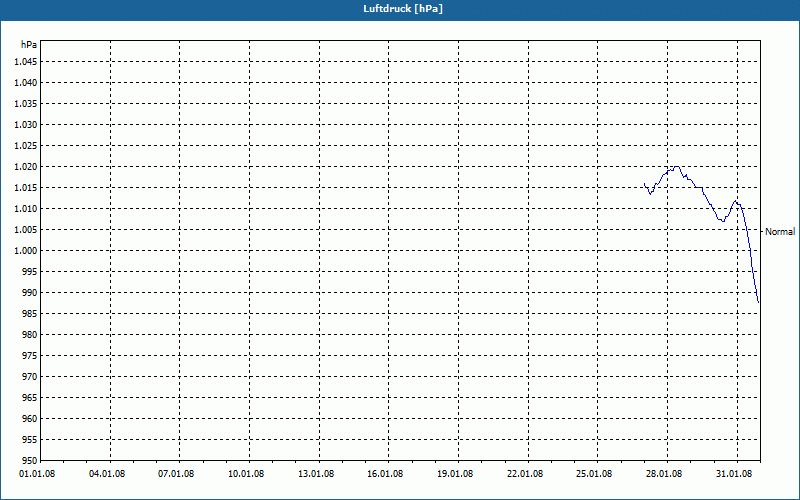Select the 995 axis value

[x=30, y=272]
